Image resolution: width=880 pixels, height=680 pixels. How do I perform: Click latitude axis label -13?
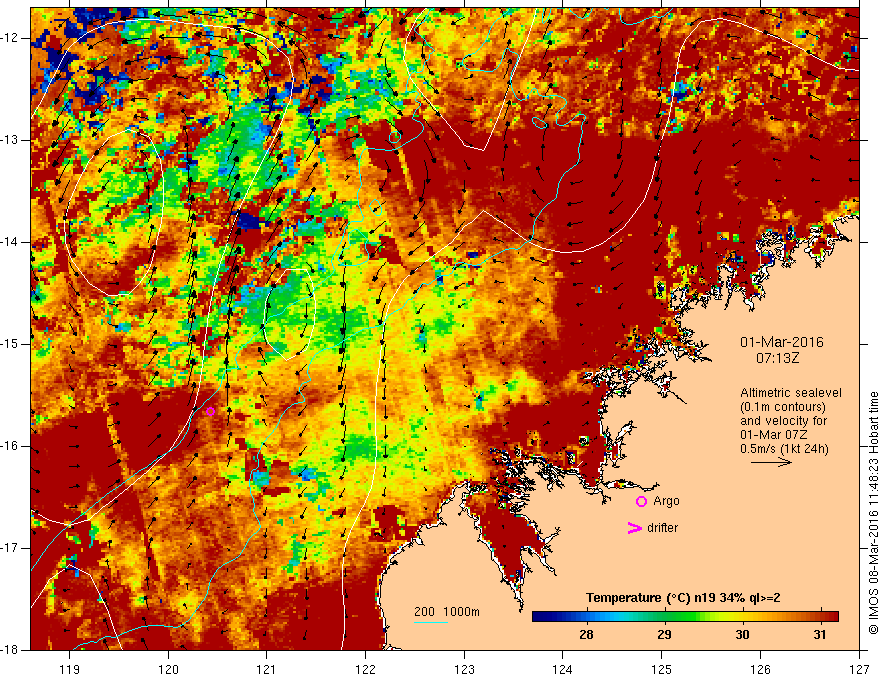pyautogui.click(x=10, y=140)
